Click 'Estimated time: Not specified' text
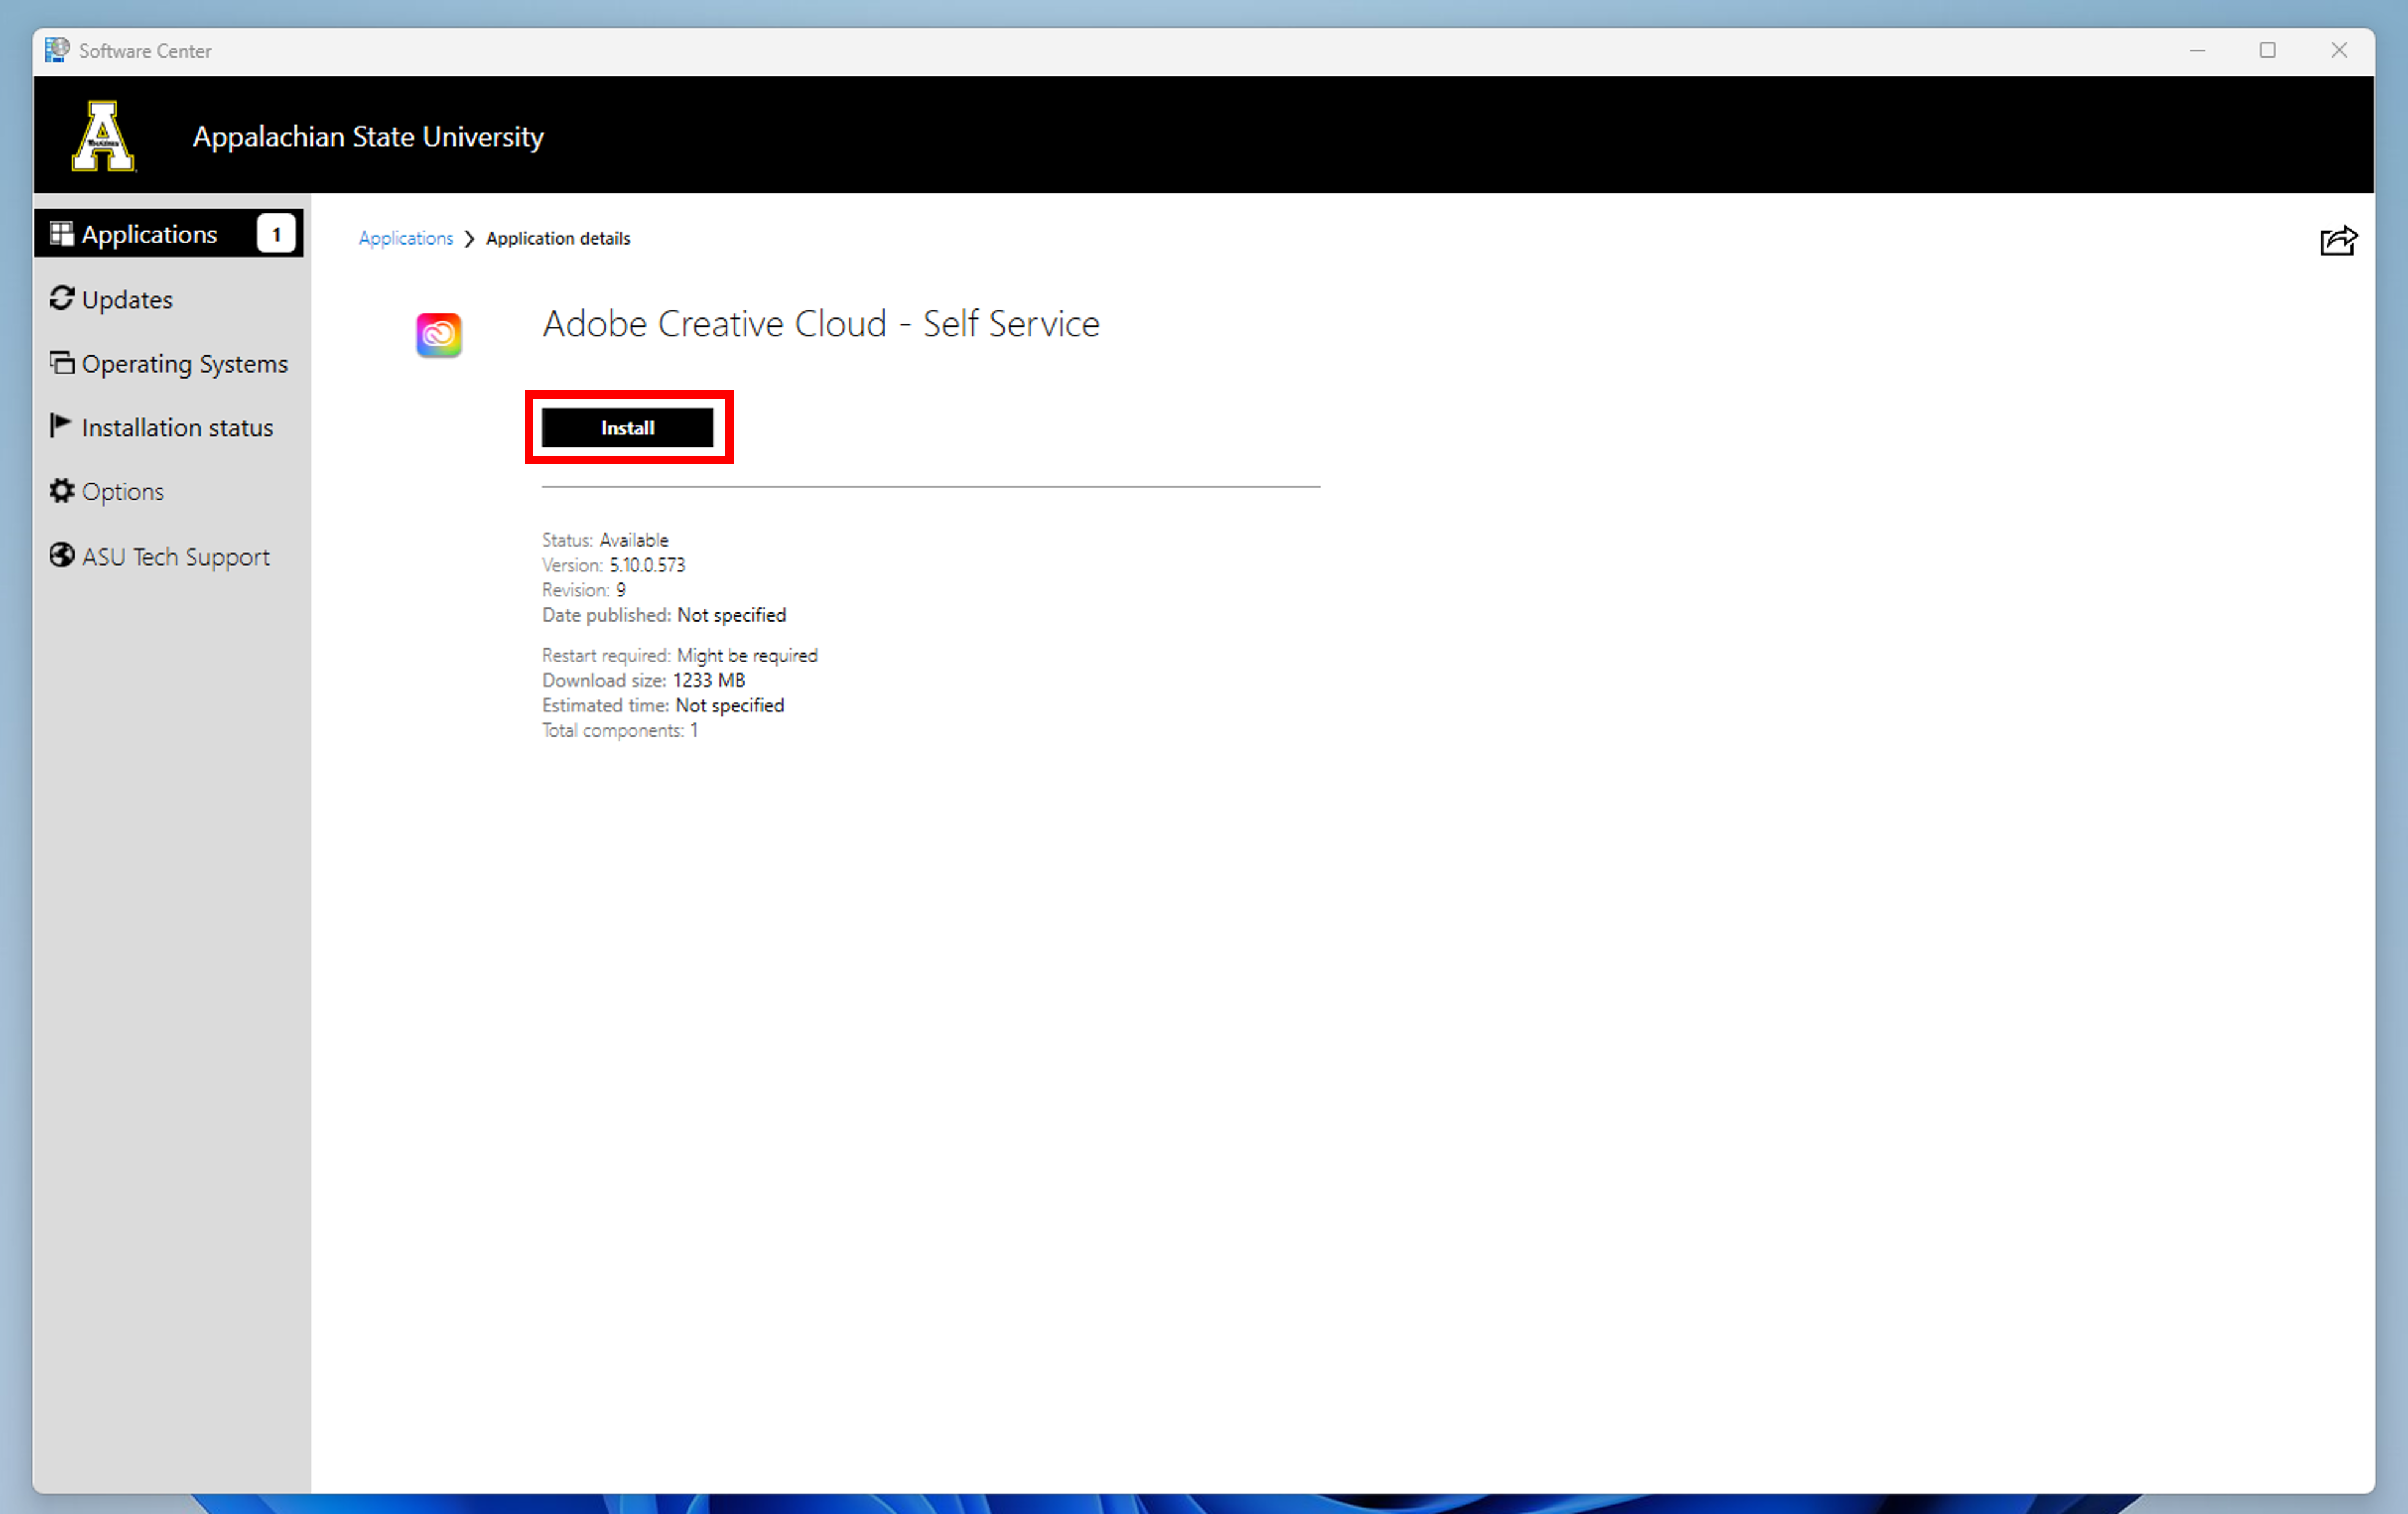 click(663, 705)
